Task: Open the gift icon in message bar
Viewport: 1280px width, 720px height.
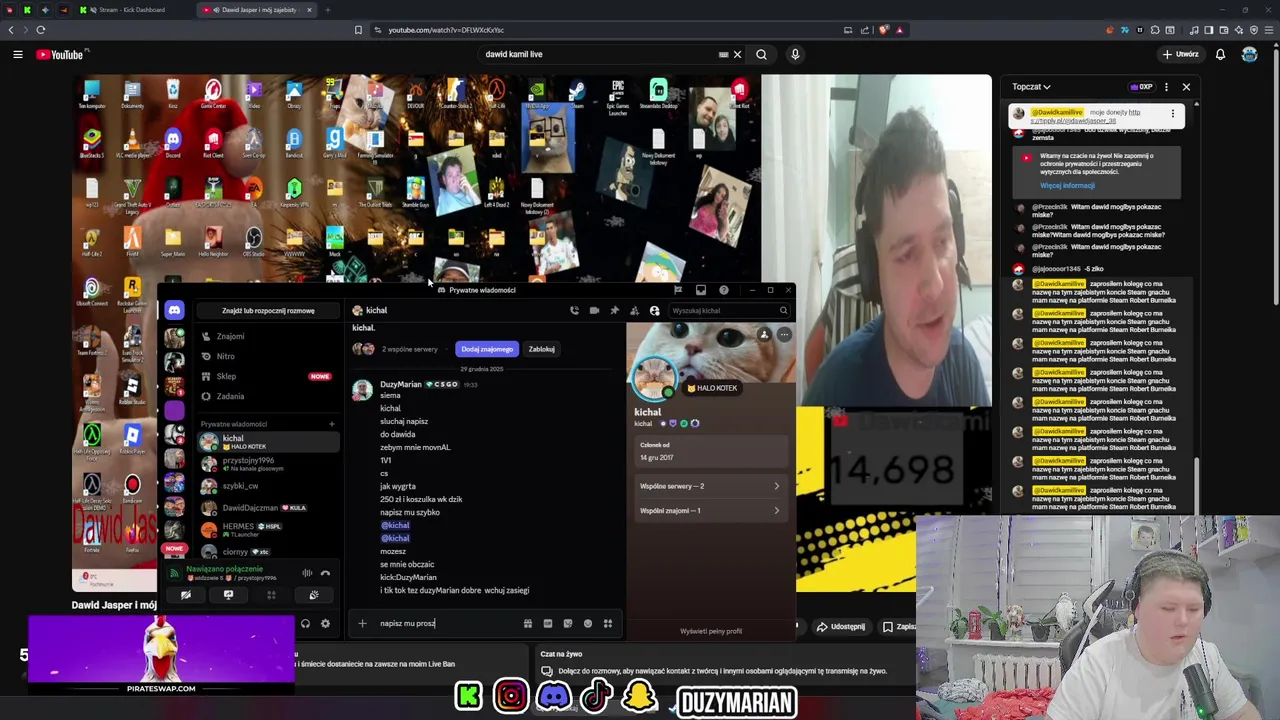Action: 528,624
